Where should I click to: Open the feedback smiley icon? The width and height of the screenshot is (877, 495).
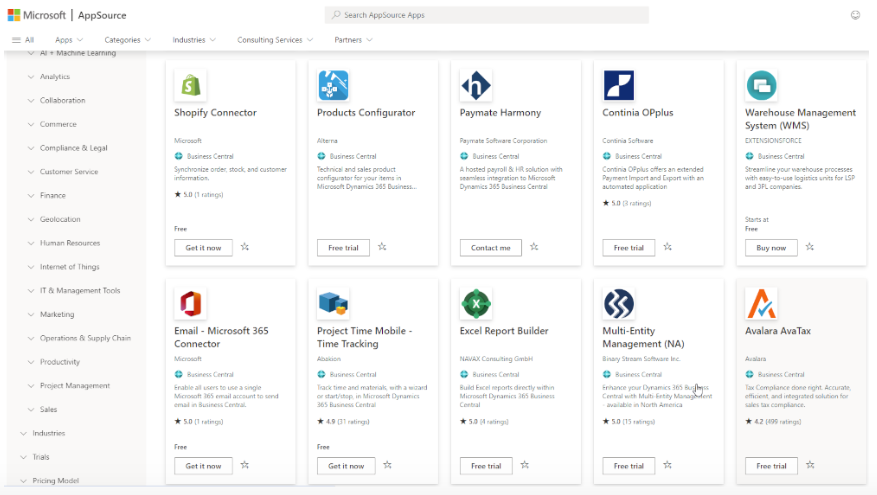(x=855, y=15)
